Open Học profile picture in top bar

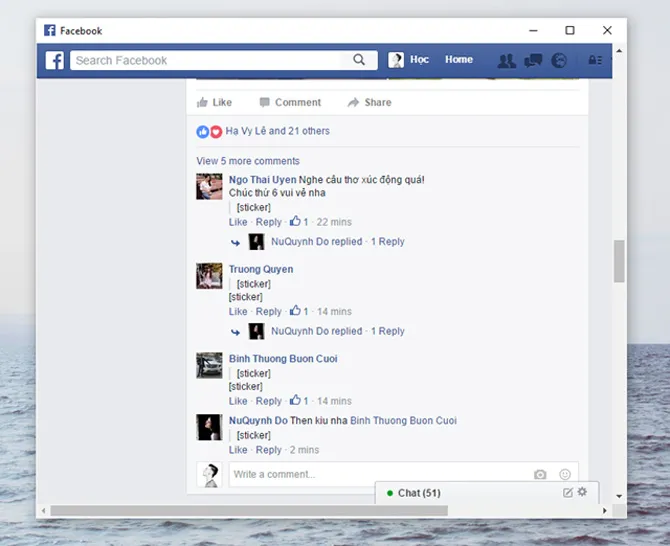pos(396,60)
